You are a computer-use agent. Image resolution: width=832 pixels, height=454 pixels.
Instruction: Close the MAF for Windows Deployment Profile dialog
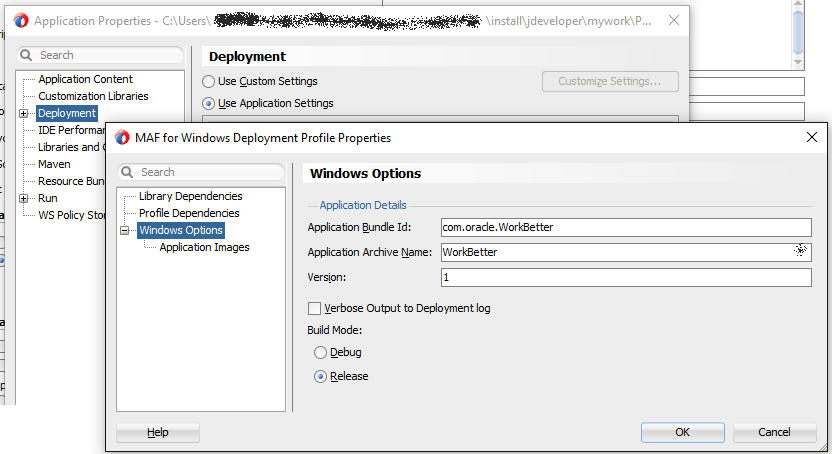[x=812, y=137]
